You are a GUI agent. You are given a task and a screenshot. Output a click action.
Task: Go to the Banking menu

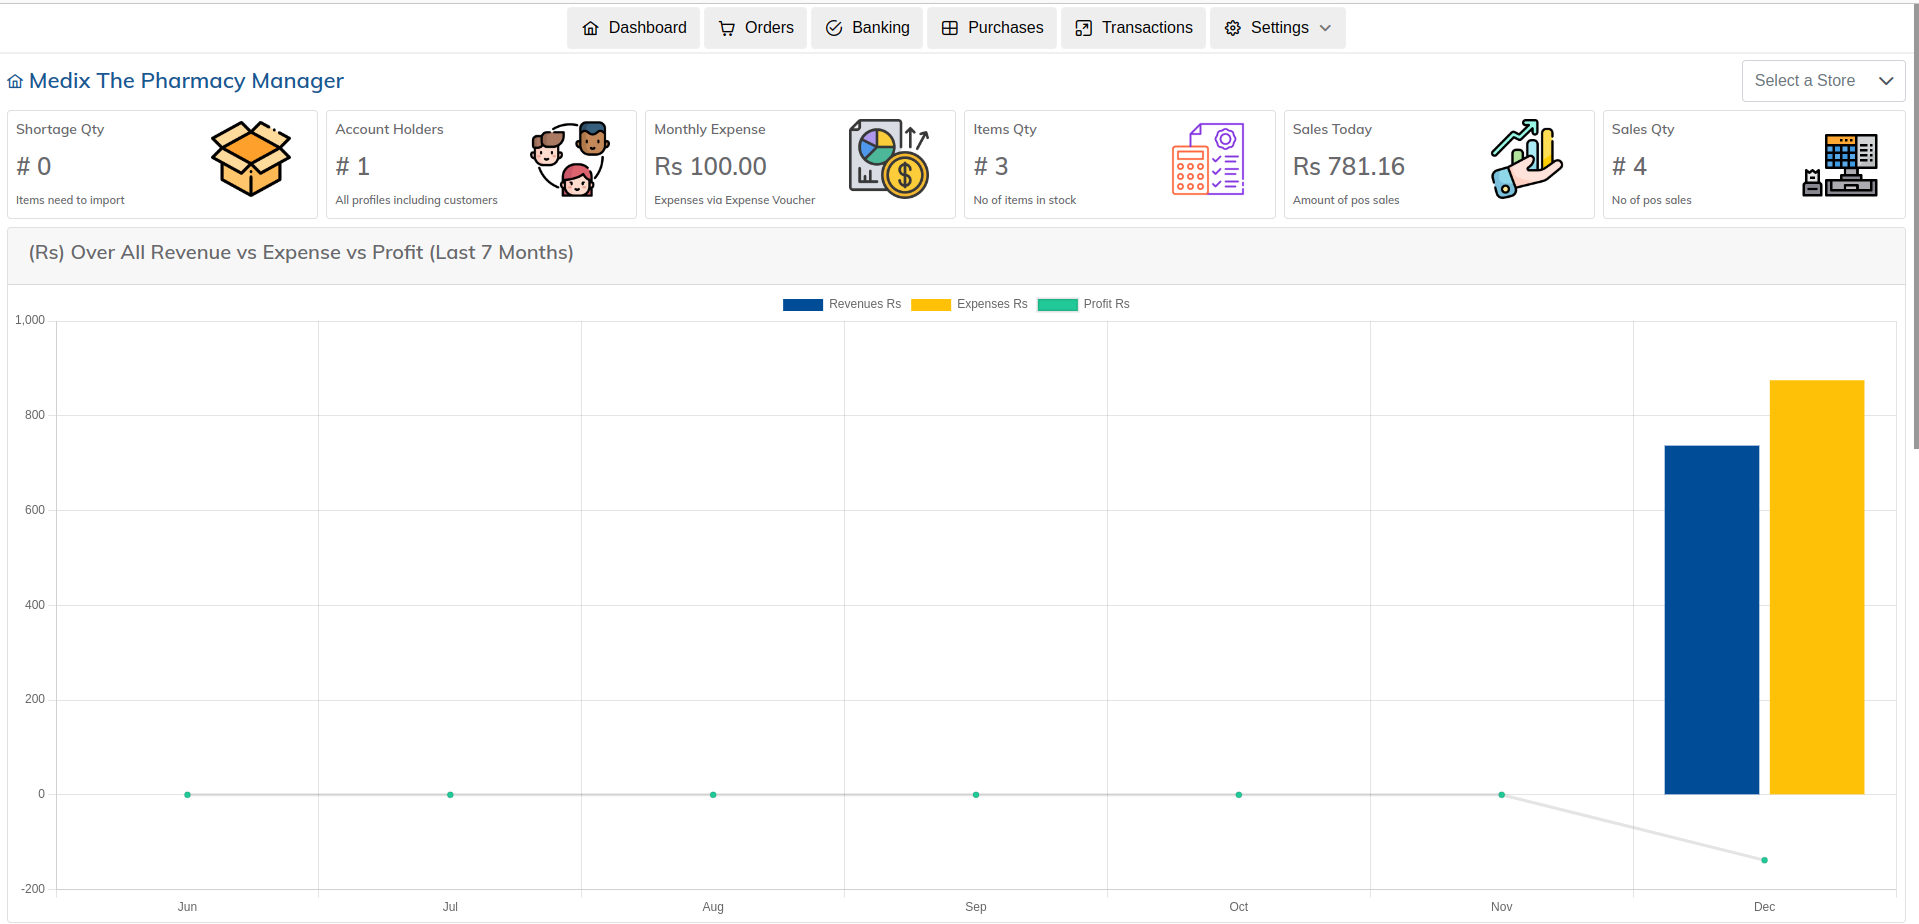867,28
